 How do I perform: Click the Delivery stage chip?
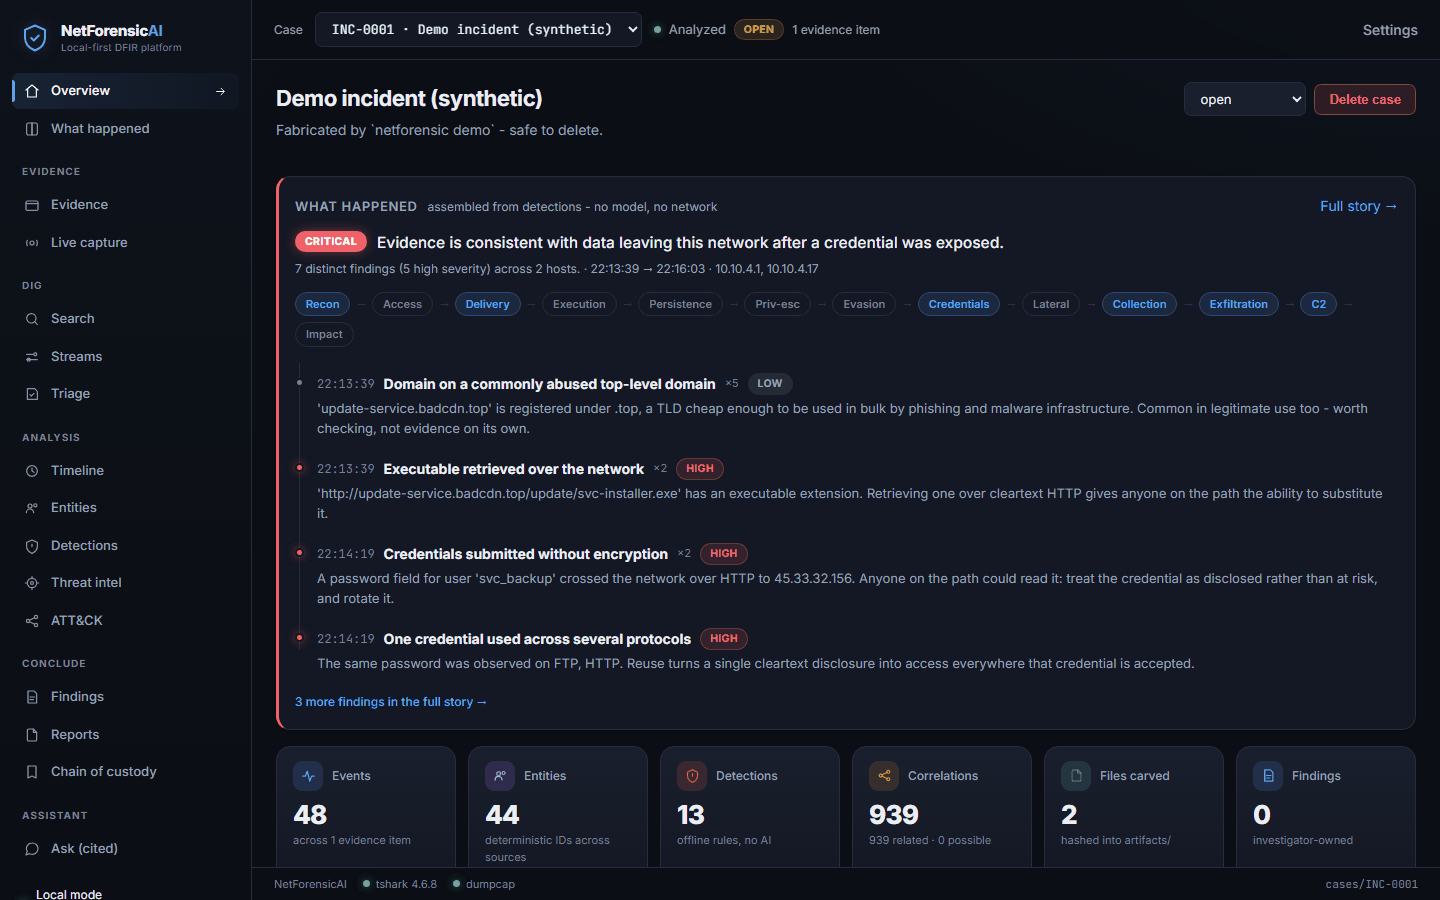click(x=488, y=304)
